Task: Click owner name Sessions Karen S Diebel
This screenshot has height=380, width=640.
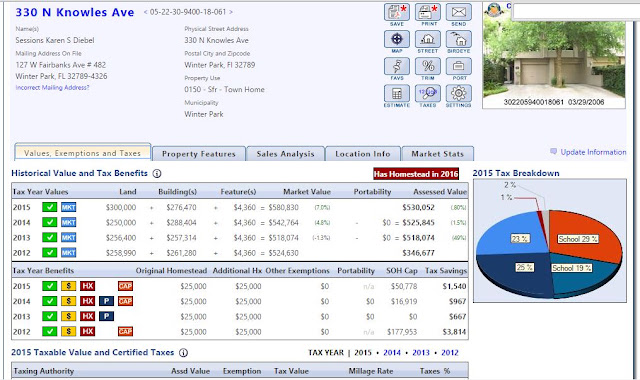Action: point(55,40)
